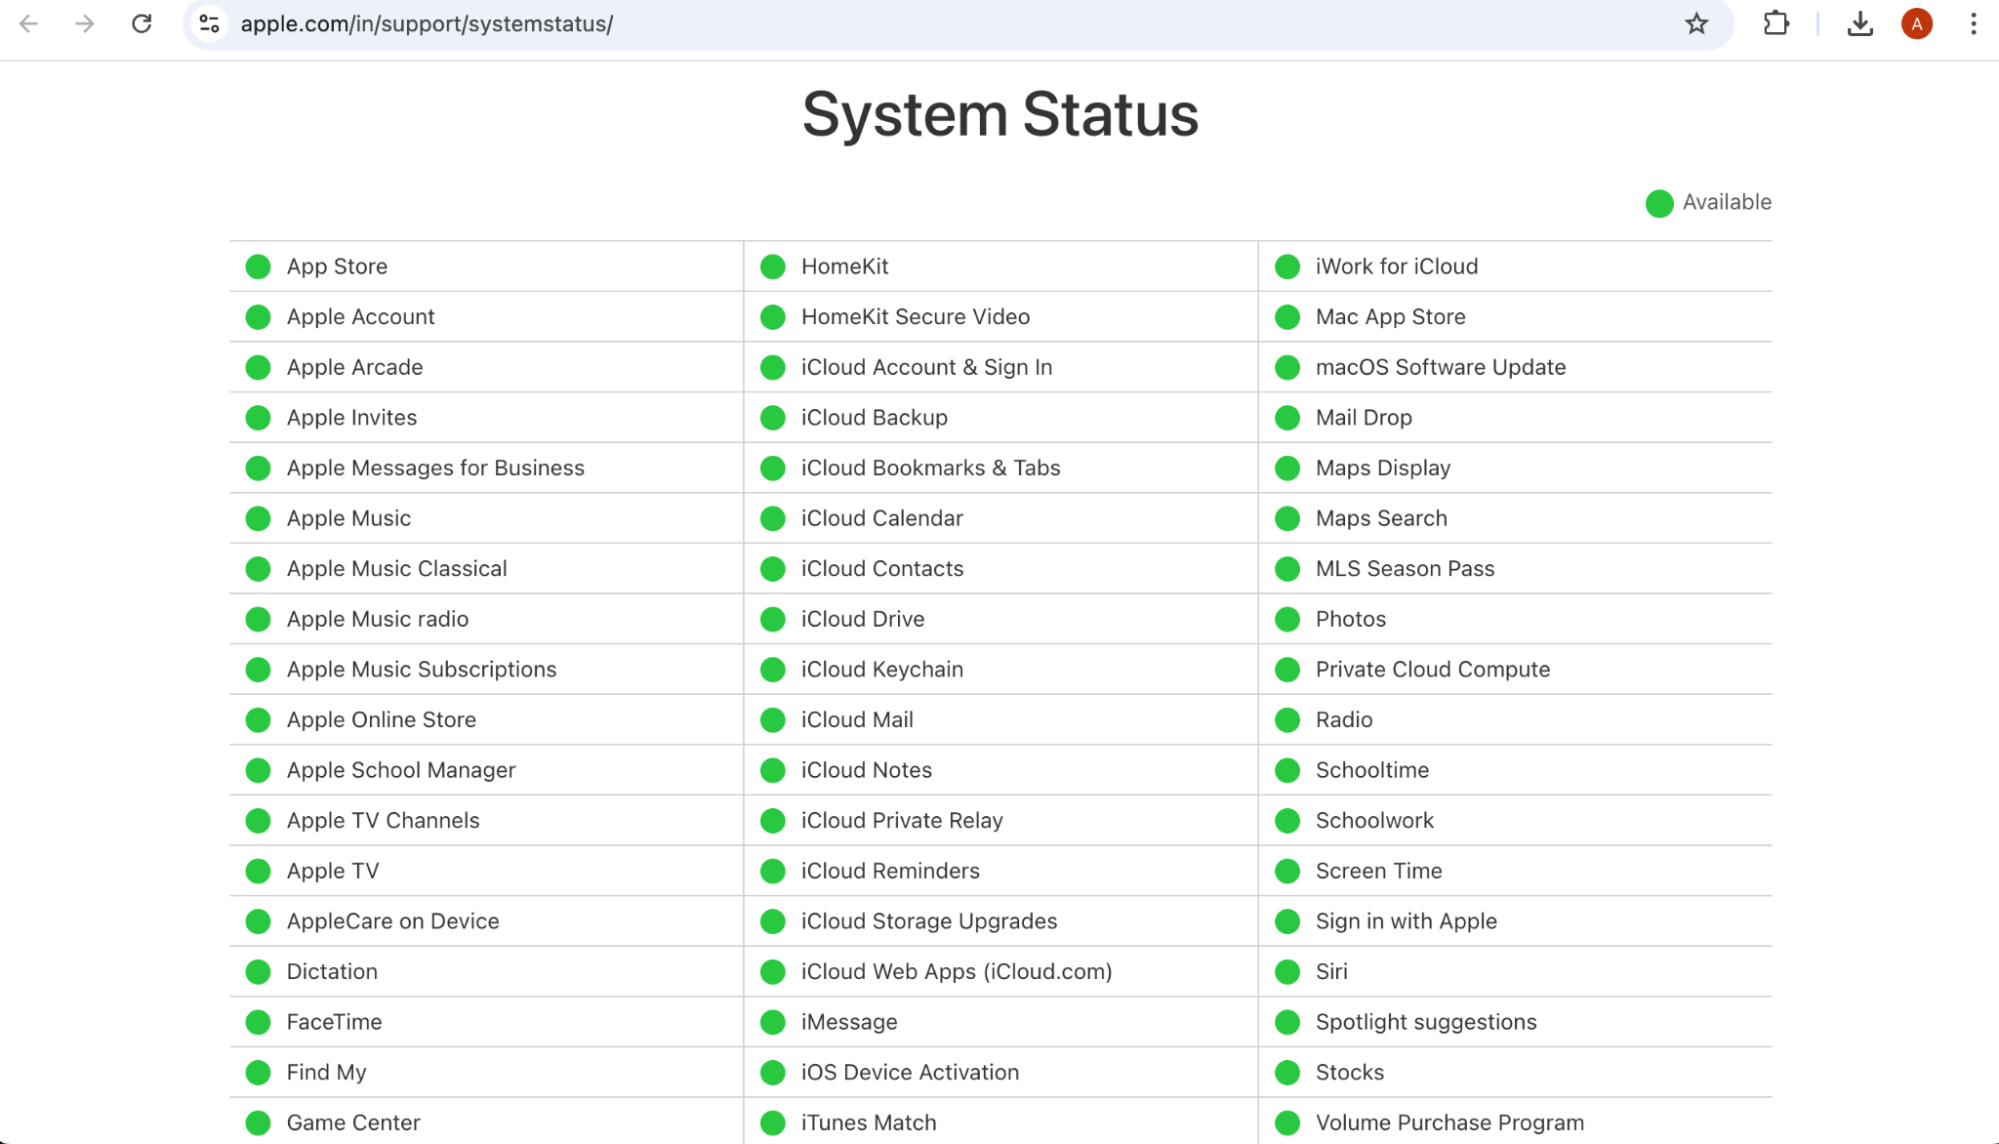Select the Photos service
Screen dimensions: 1999x1144
click(x=1349, y=619)
